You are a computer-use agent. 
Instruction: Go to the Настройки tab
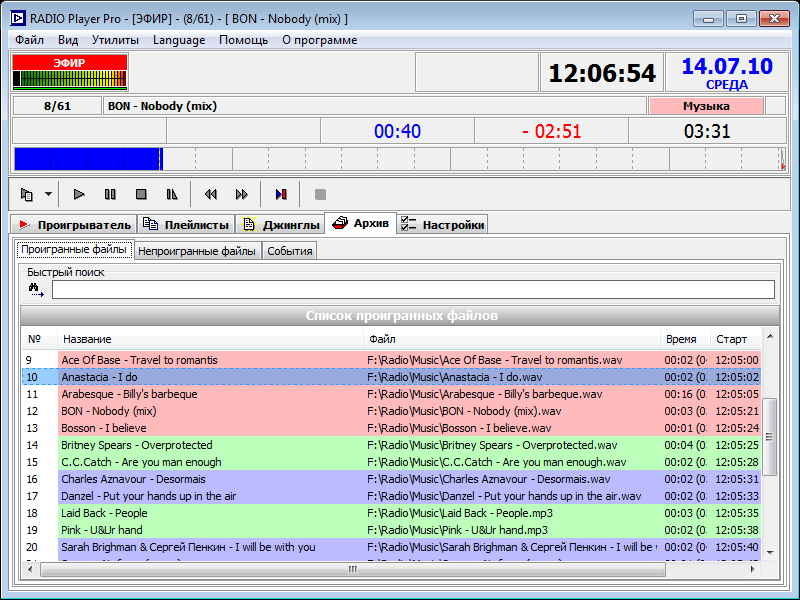tap(443, 224)
